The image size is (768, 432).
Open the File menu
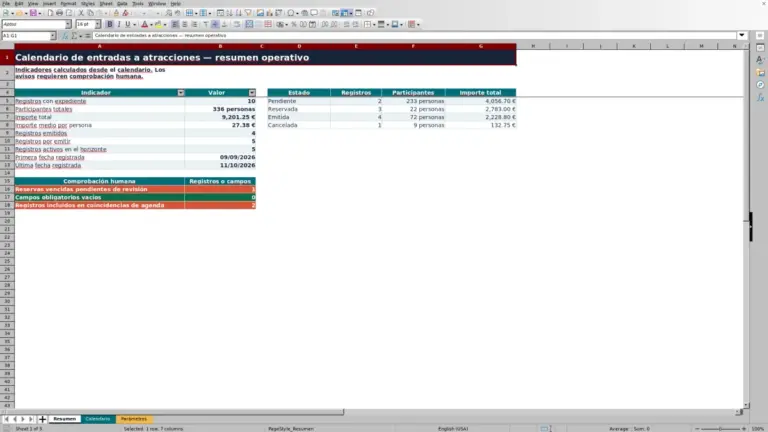(x=6, y=3)
